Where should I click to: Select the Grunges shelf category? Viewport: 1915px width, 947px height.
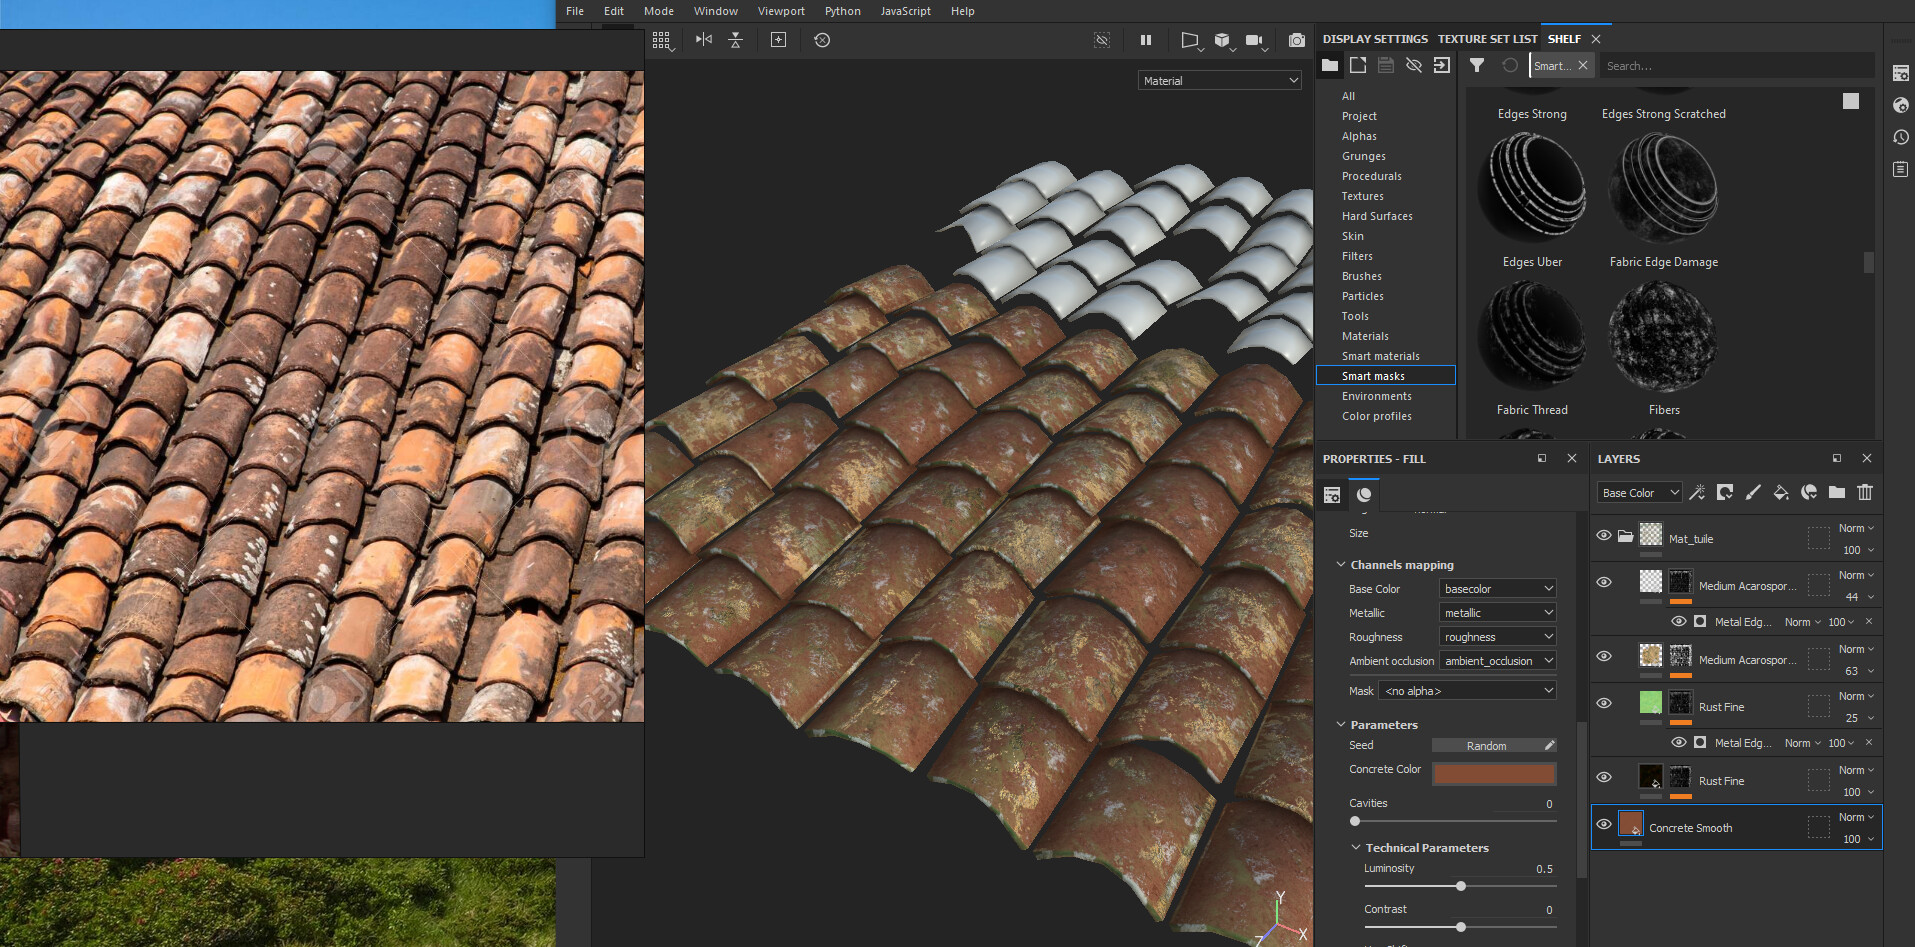pyautogui.click(x=1363, y=156)
